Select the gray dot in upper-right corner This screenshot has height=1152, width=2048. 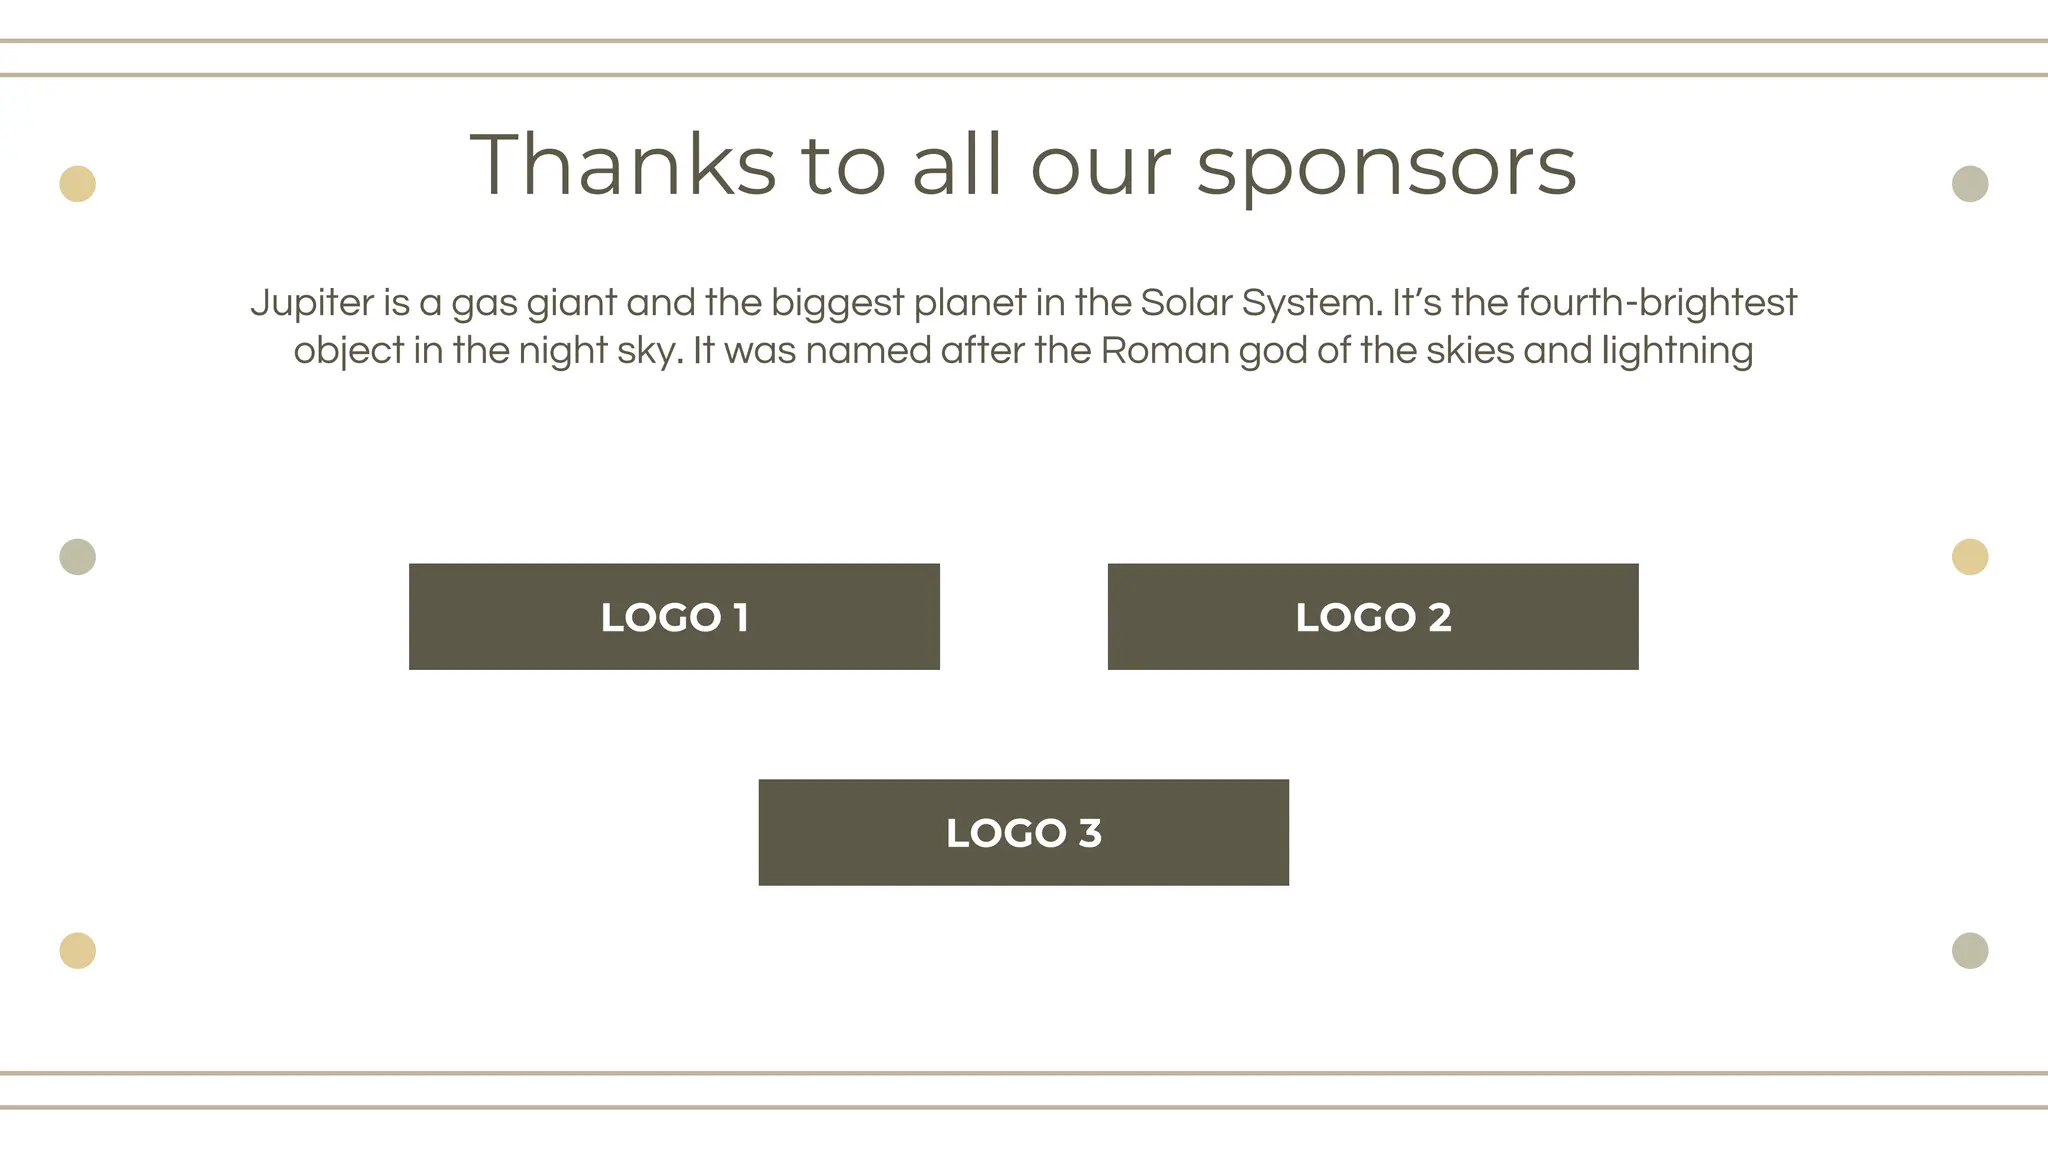[x=1970, y=184]
